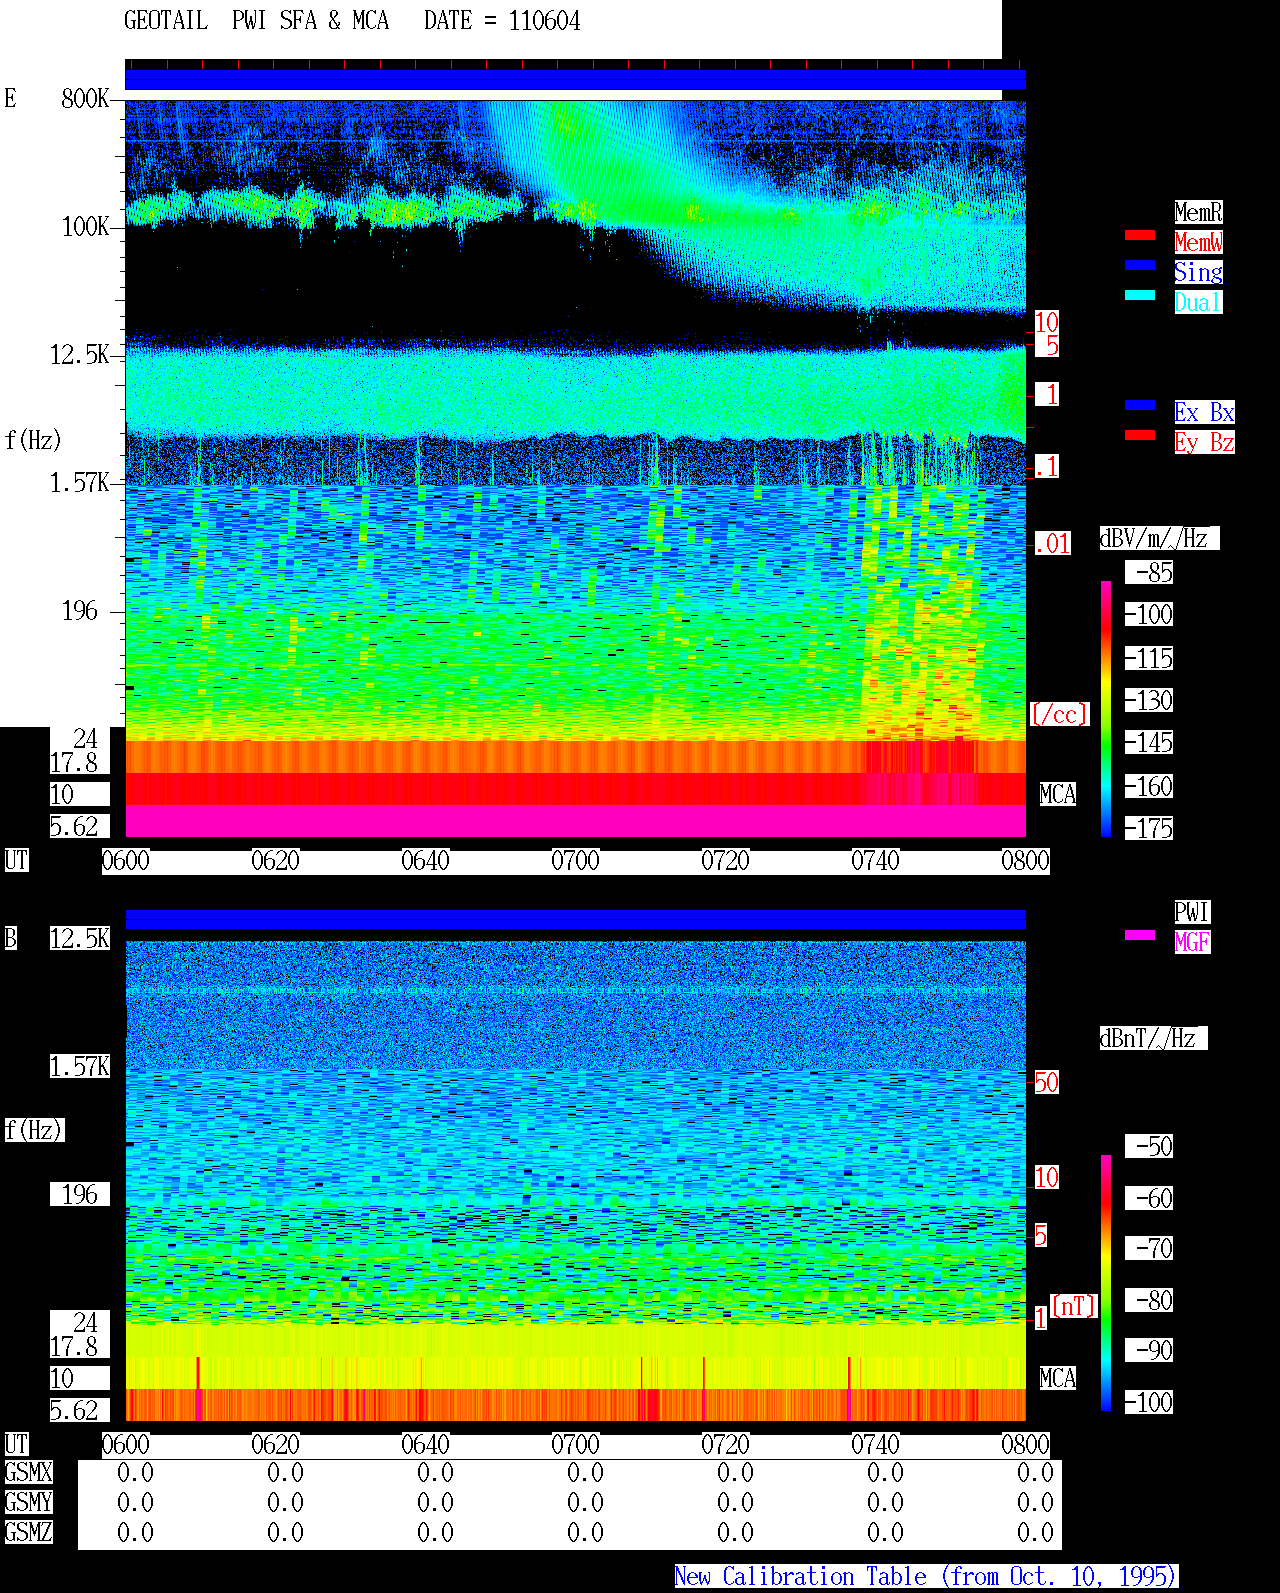1280x1593 pixels.
Task: Click the upper MCA label beside E panel
Action: [x=1057, y=795]
